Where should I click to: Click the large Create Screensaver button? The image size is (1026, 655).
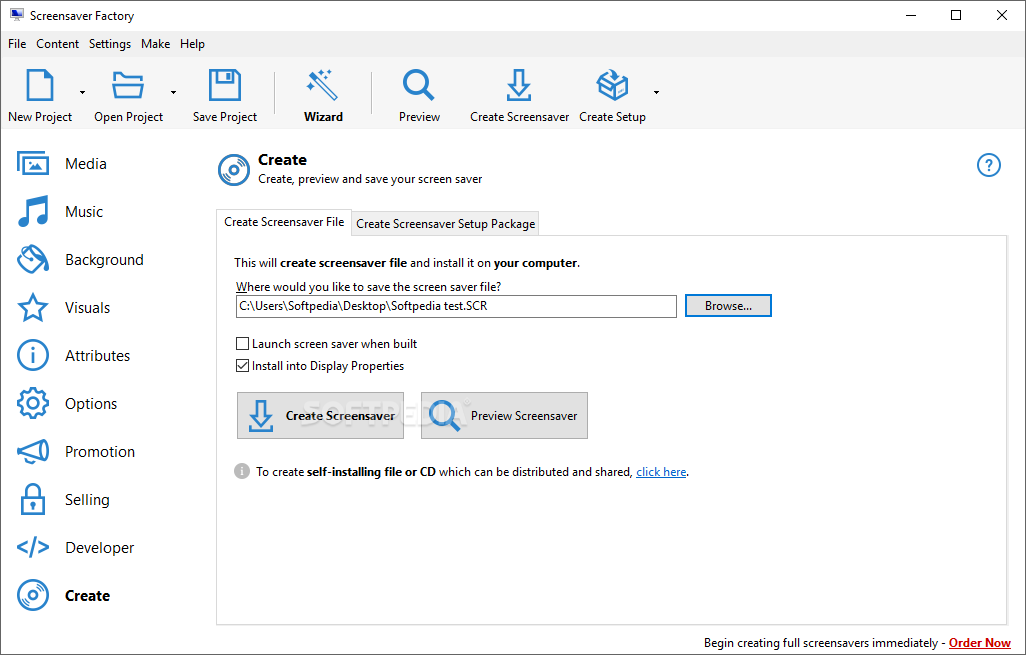click(x=321, y=416)
